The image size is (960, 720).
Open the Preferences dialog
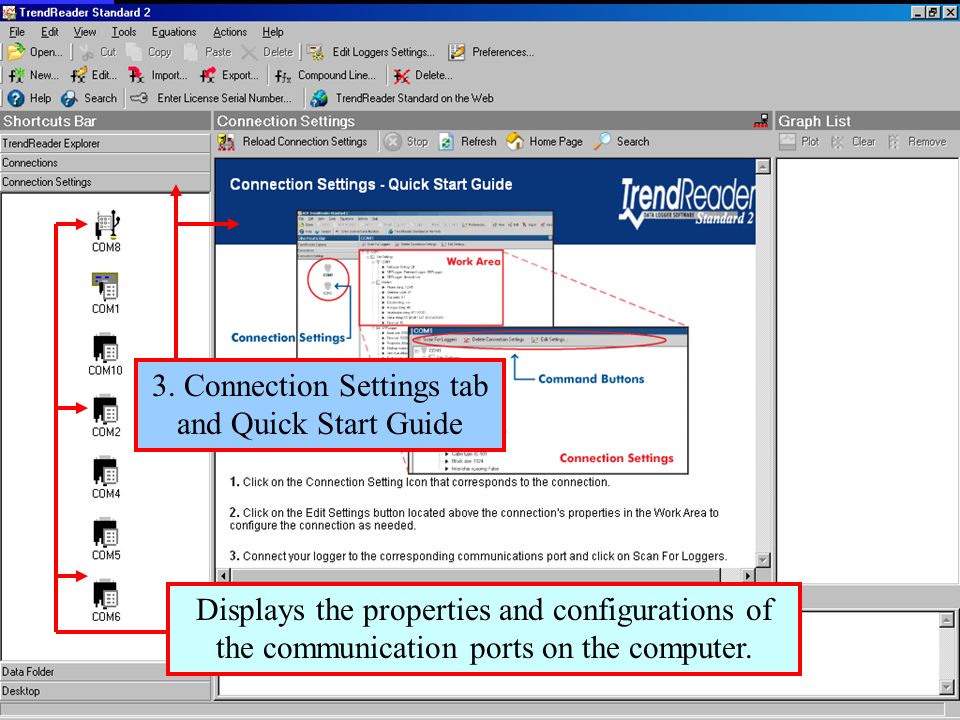pyautogui.click(x=491, y=53)
